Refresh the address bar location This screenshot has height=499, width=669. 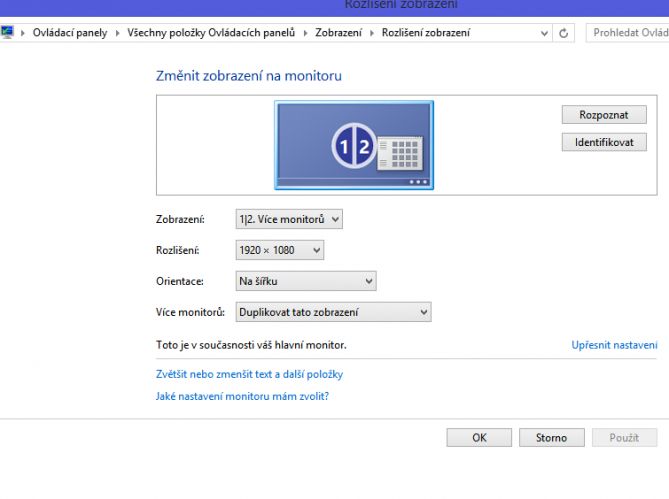[563, 33]
